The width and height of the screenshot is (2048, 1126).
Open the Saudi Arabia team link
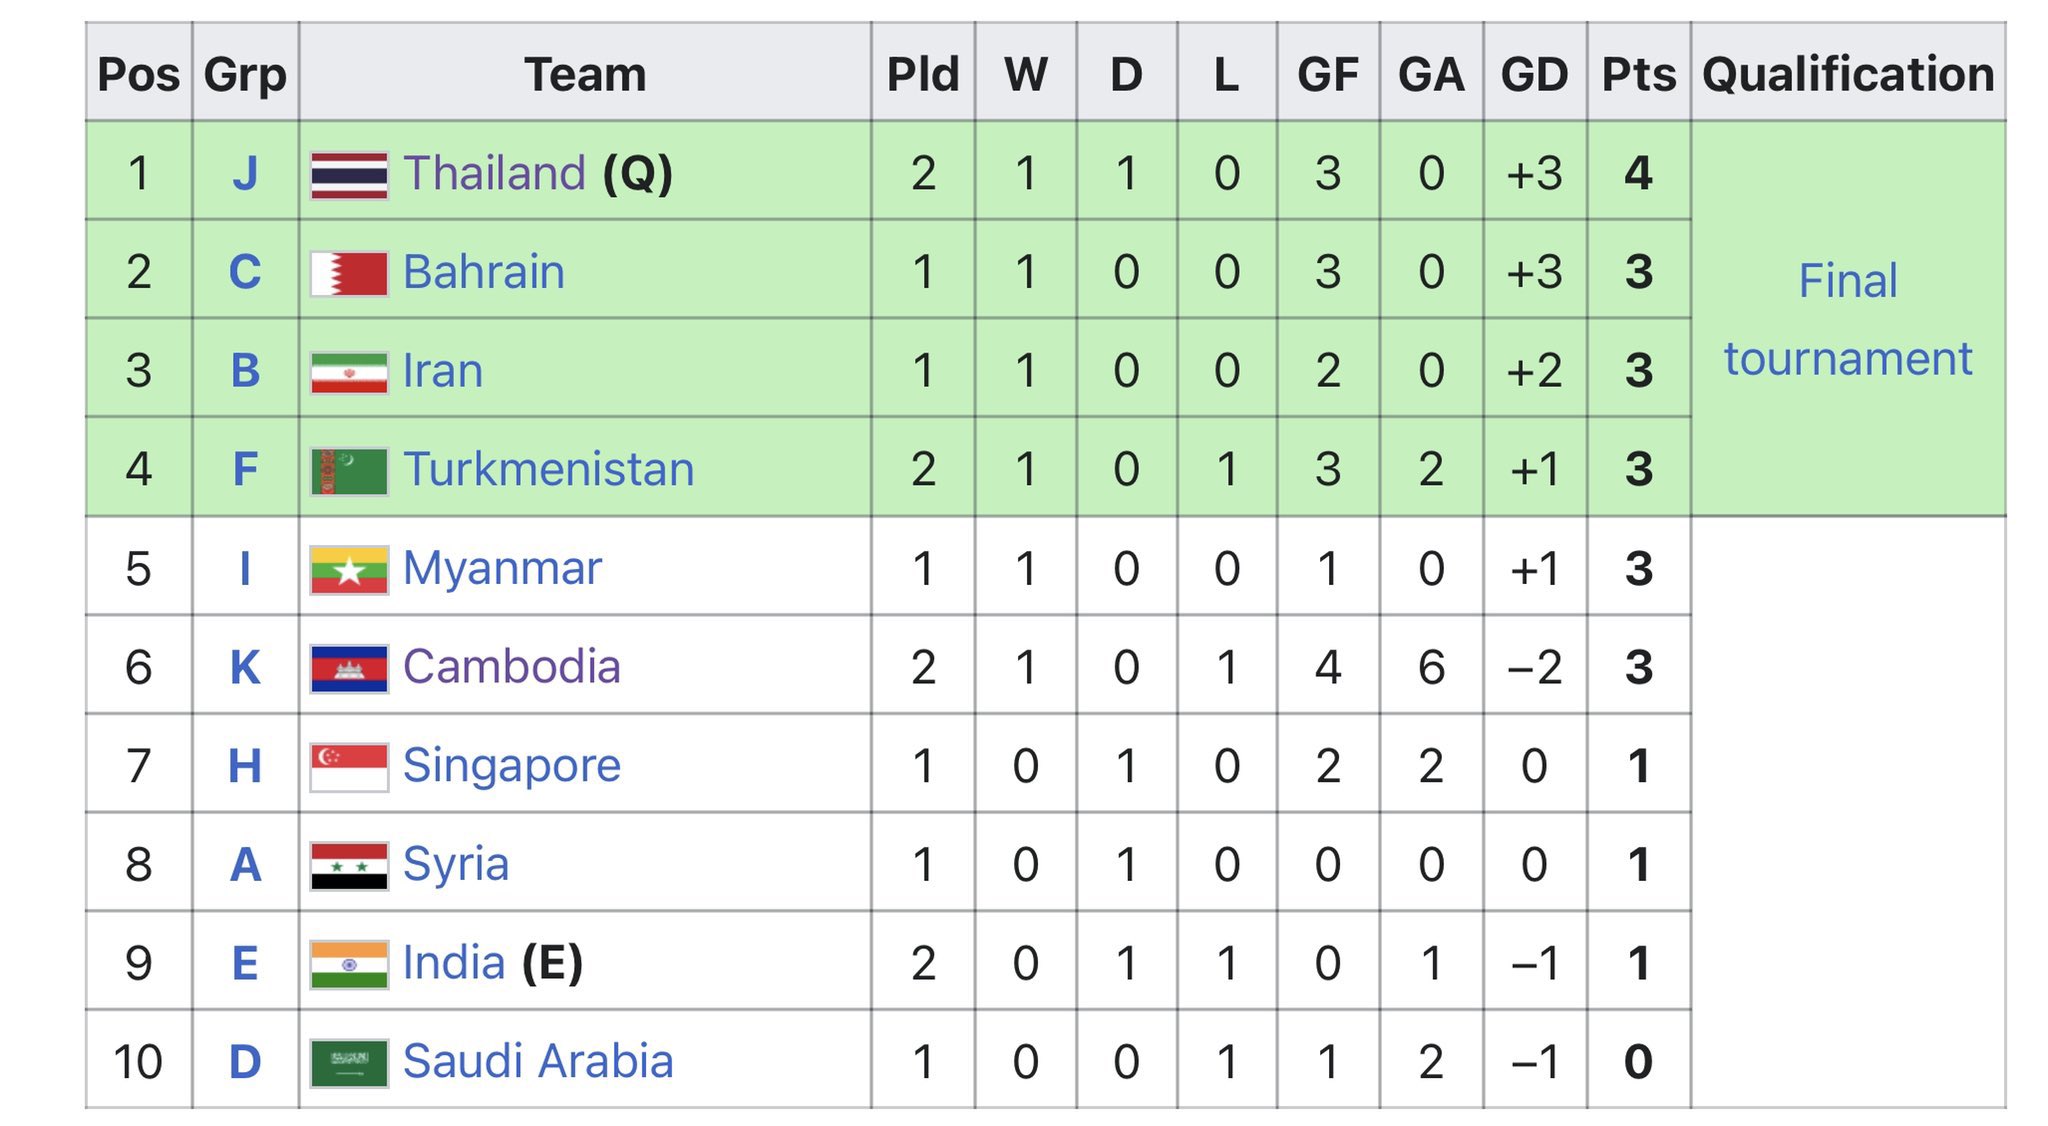(x=538, y=1061)
